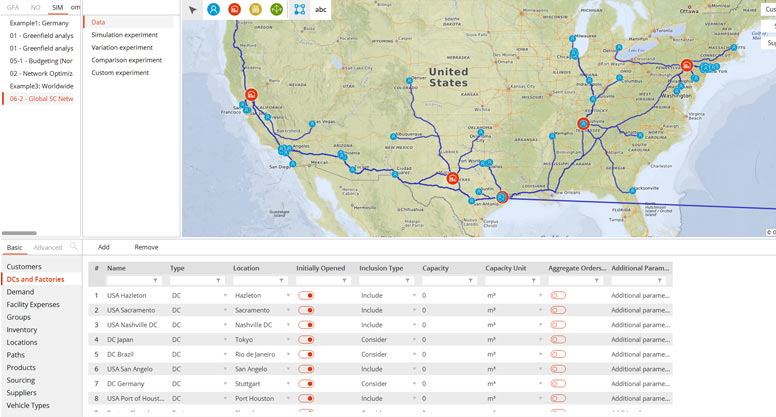This screenshot has height=417, width=776.
Task: Toggle the show connections tool
Action: point(299,9)
